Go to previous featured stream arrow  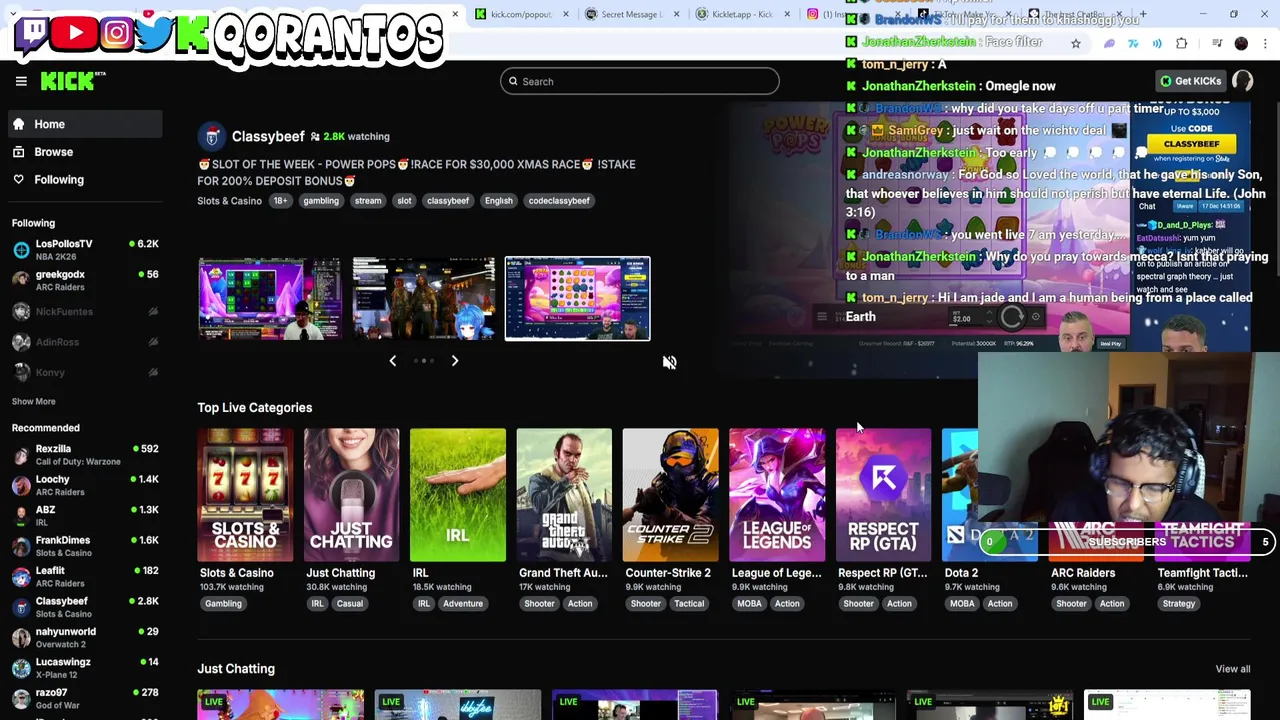point(392,361)
